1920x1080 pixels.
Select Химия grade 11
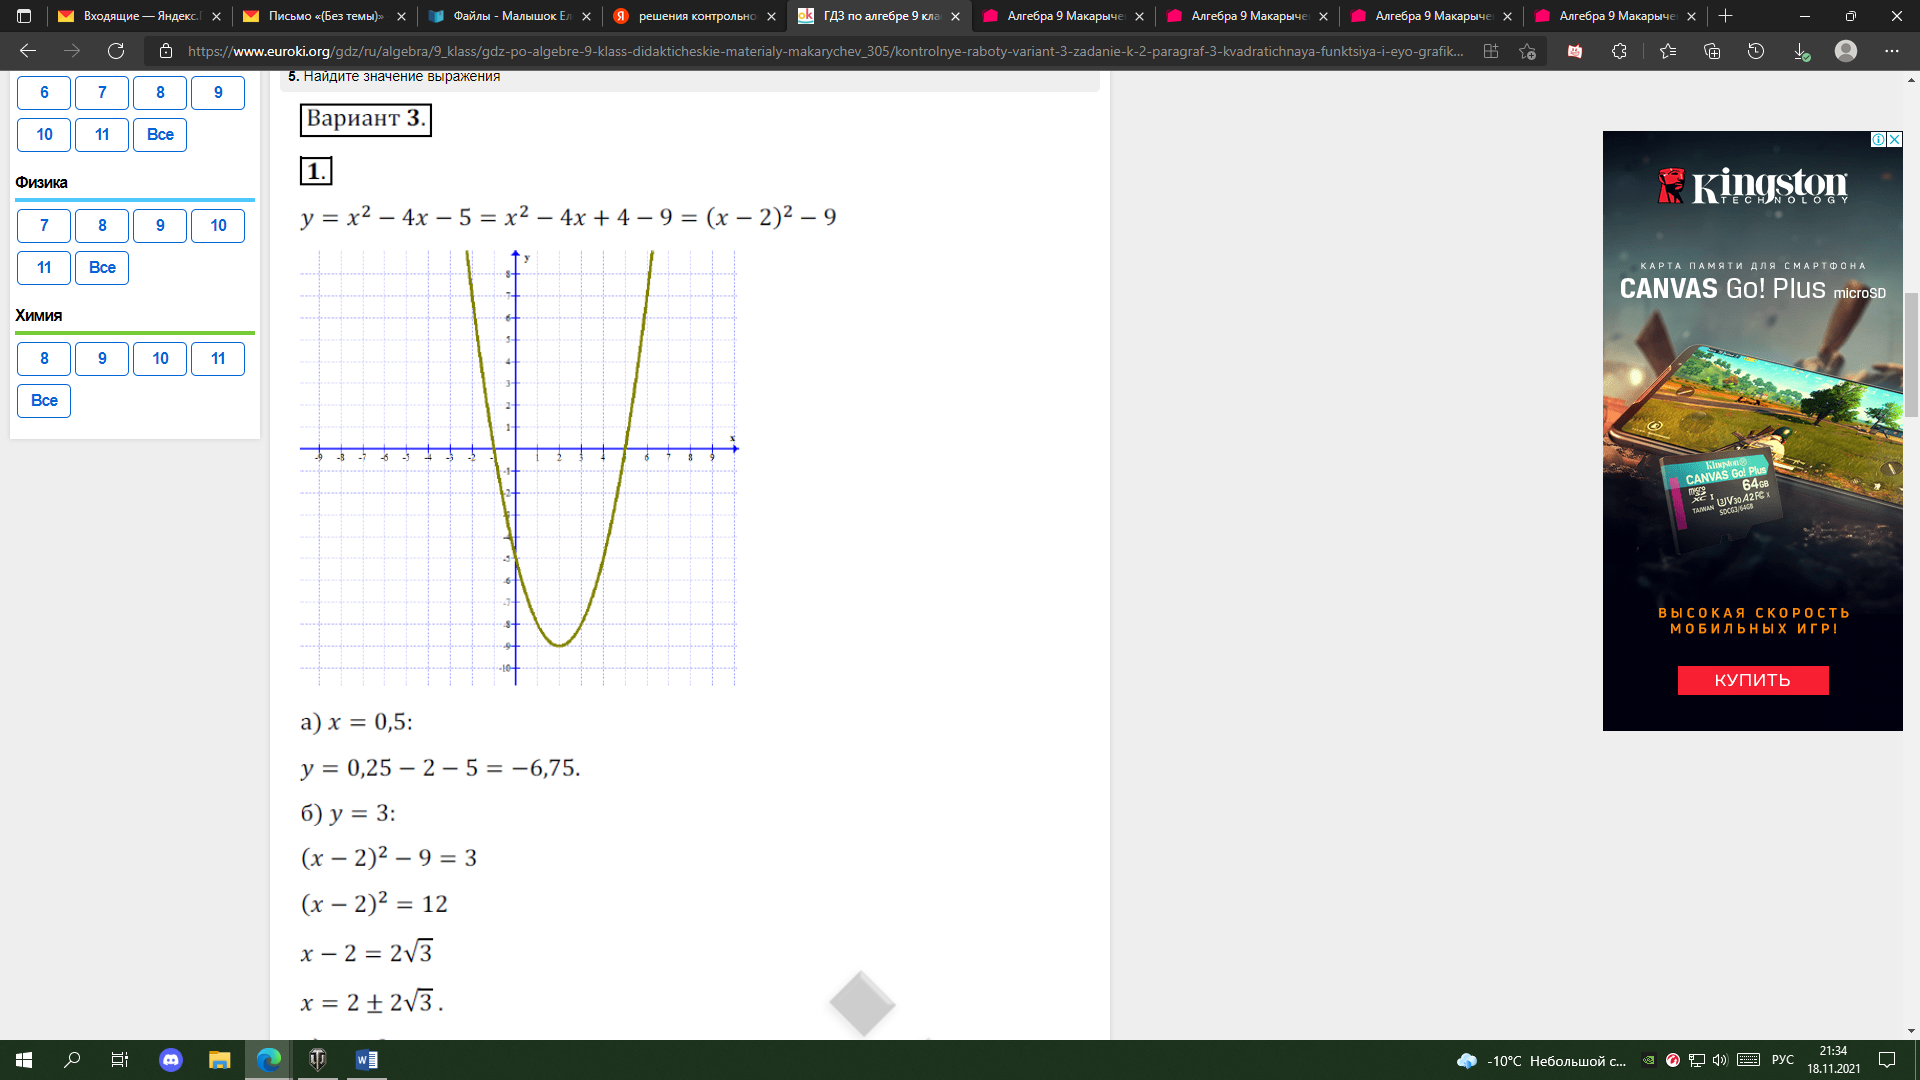point(218,359)
